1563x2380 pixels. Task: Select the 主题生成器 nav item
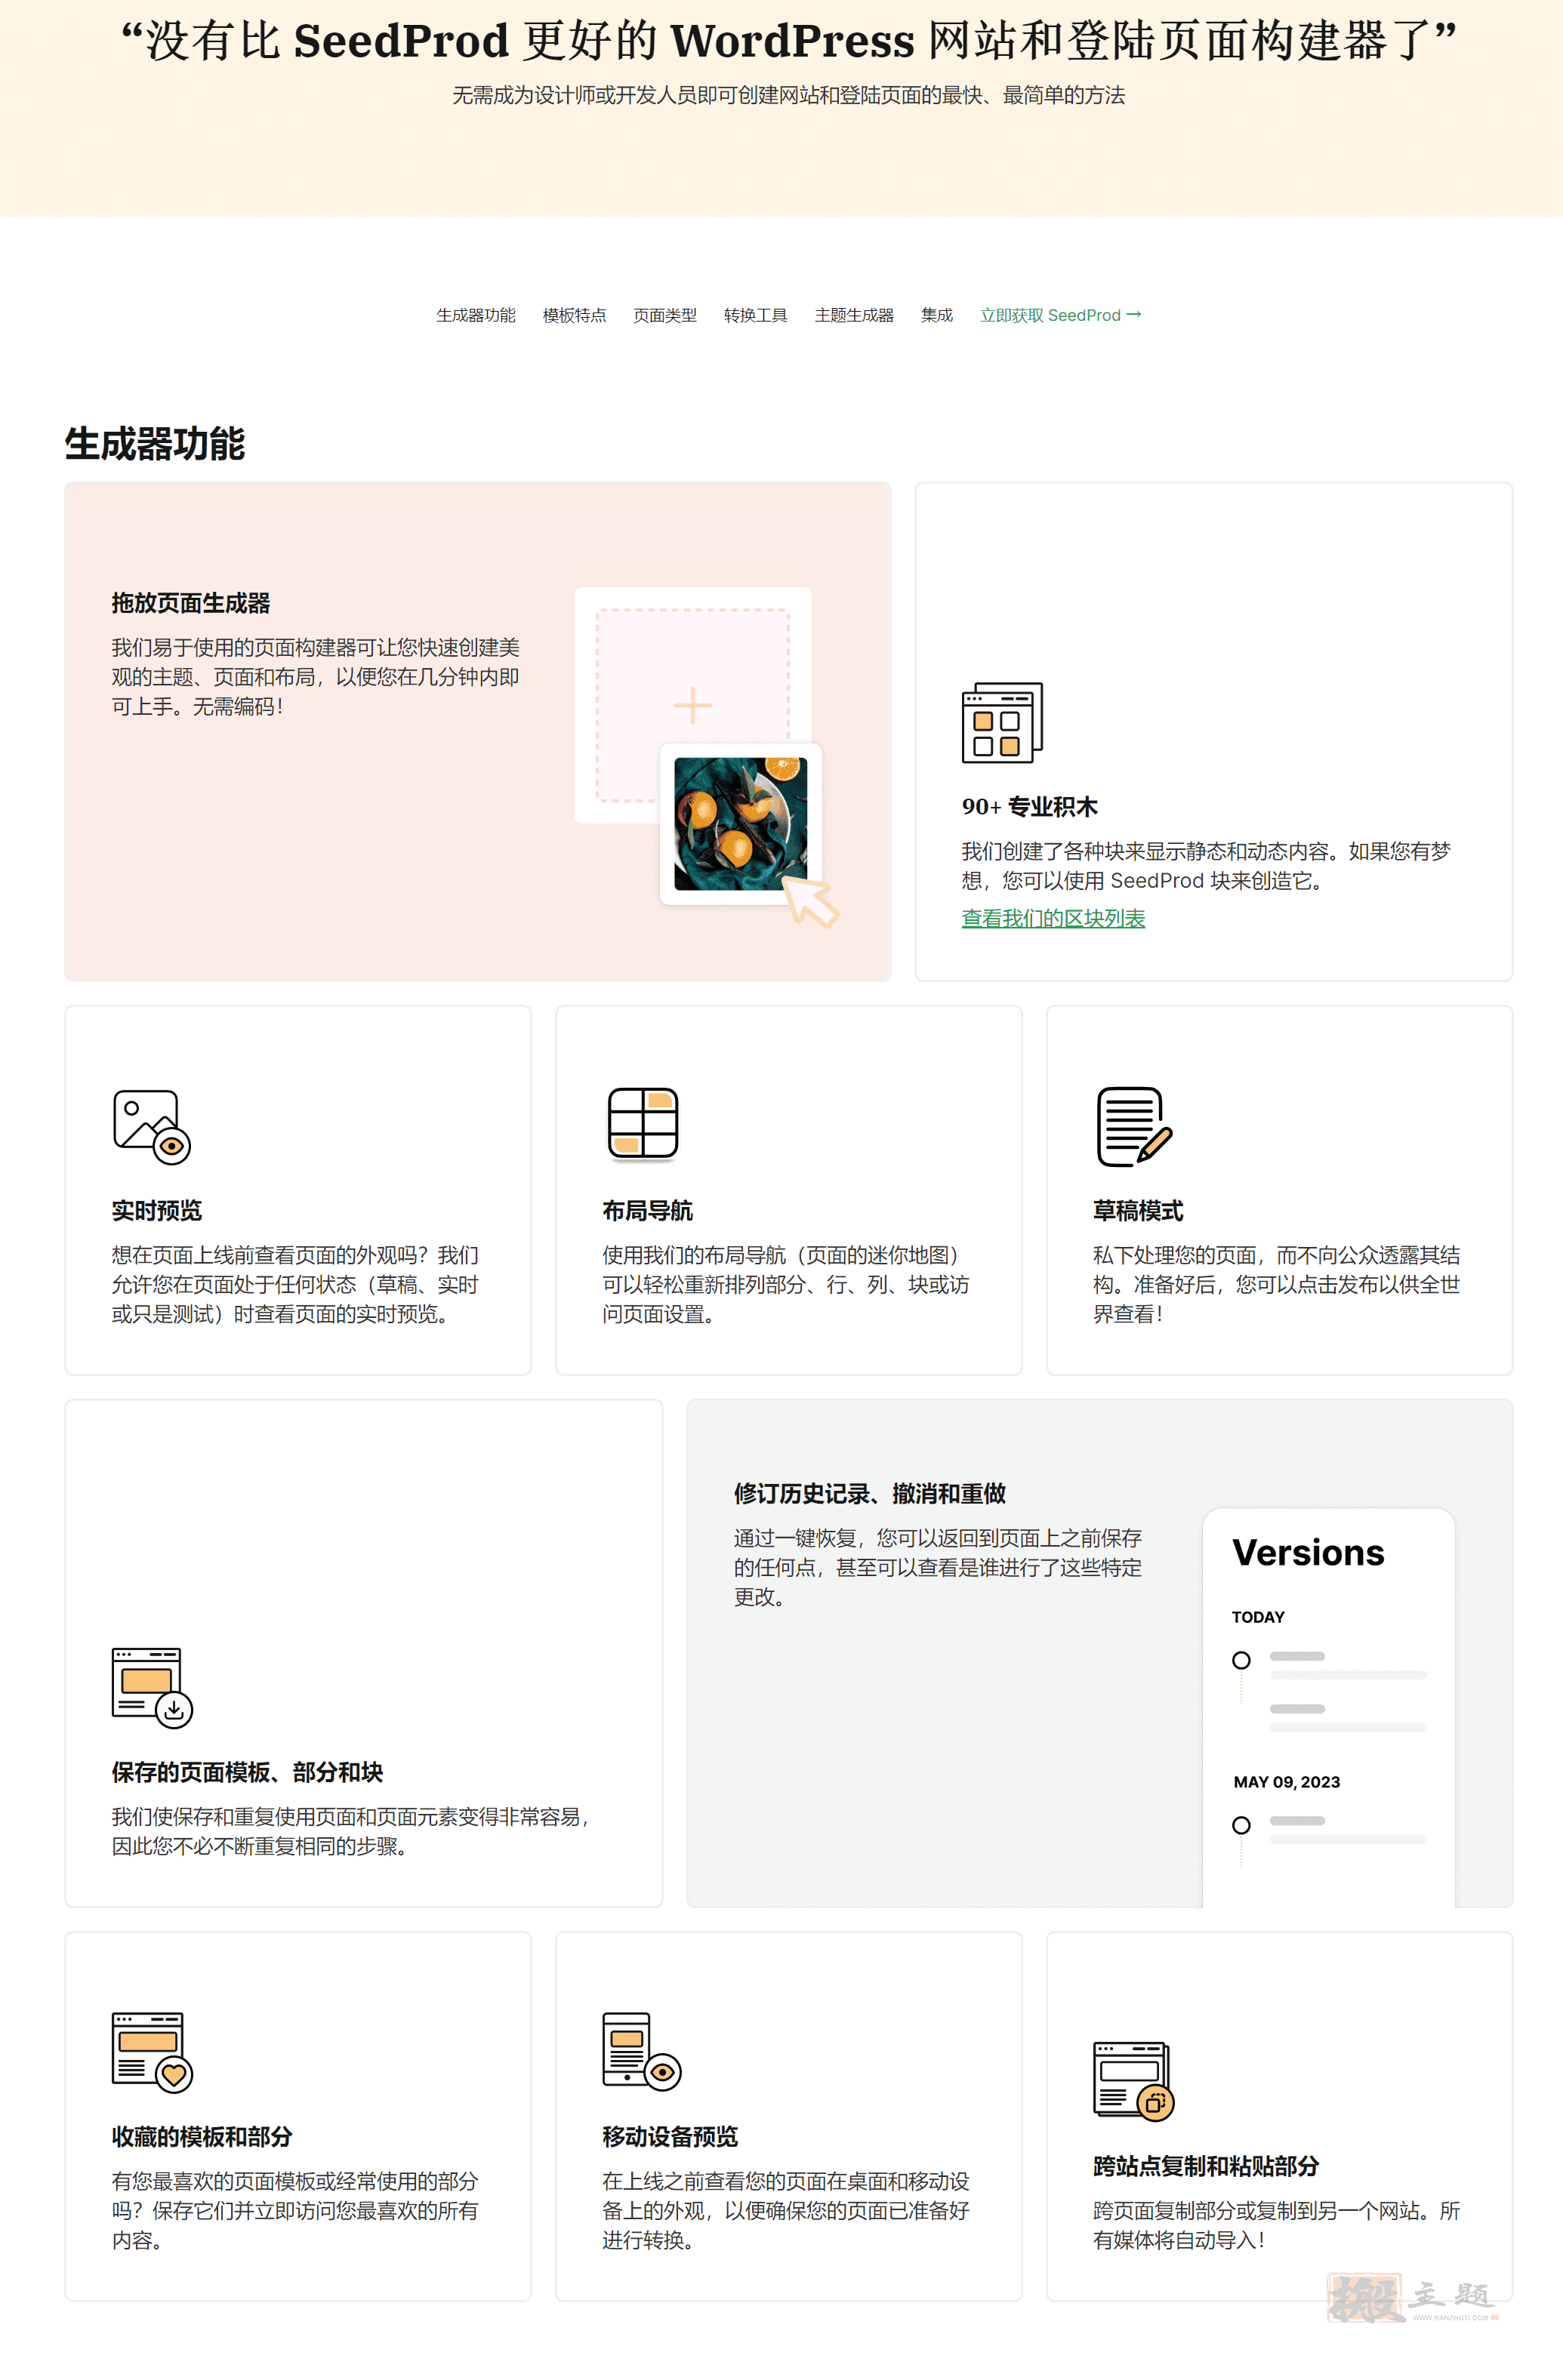coord(854,315)
